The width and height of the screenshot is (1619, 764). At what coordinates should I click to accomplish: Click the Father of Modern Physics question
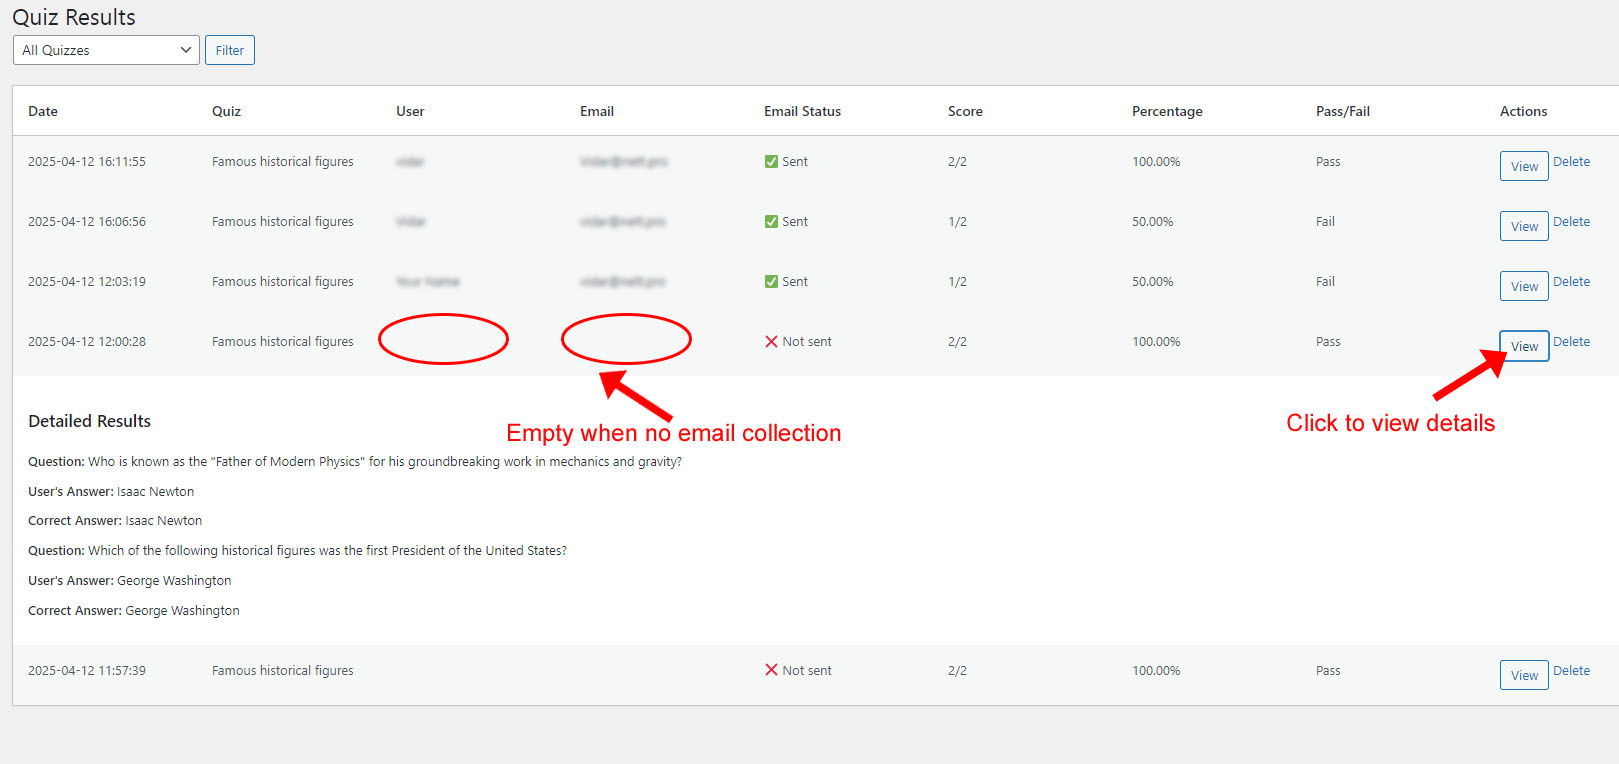(x=355, y=461)
